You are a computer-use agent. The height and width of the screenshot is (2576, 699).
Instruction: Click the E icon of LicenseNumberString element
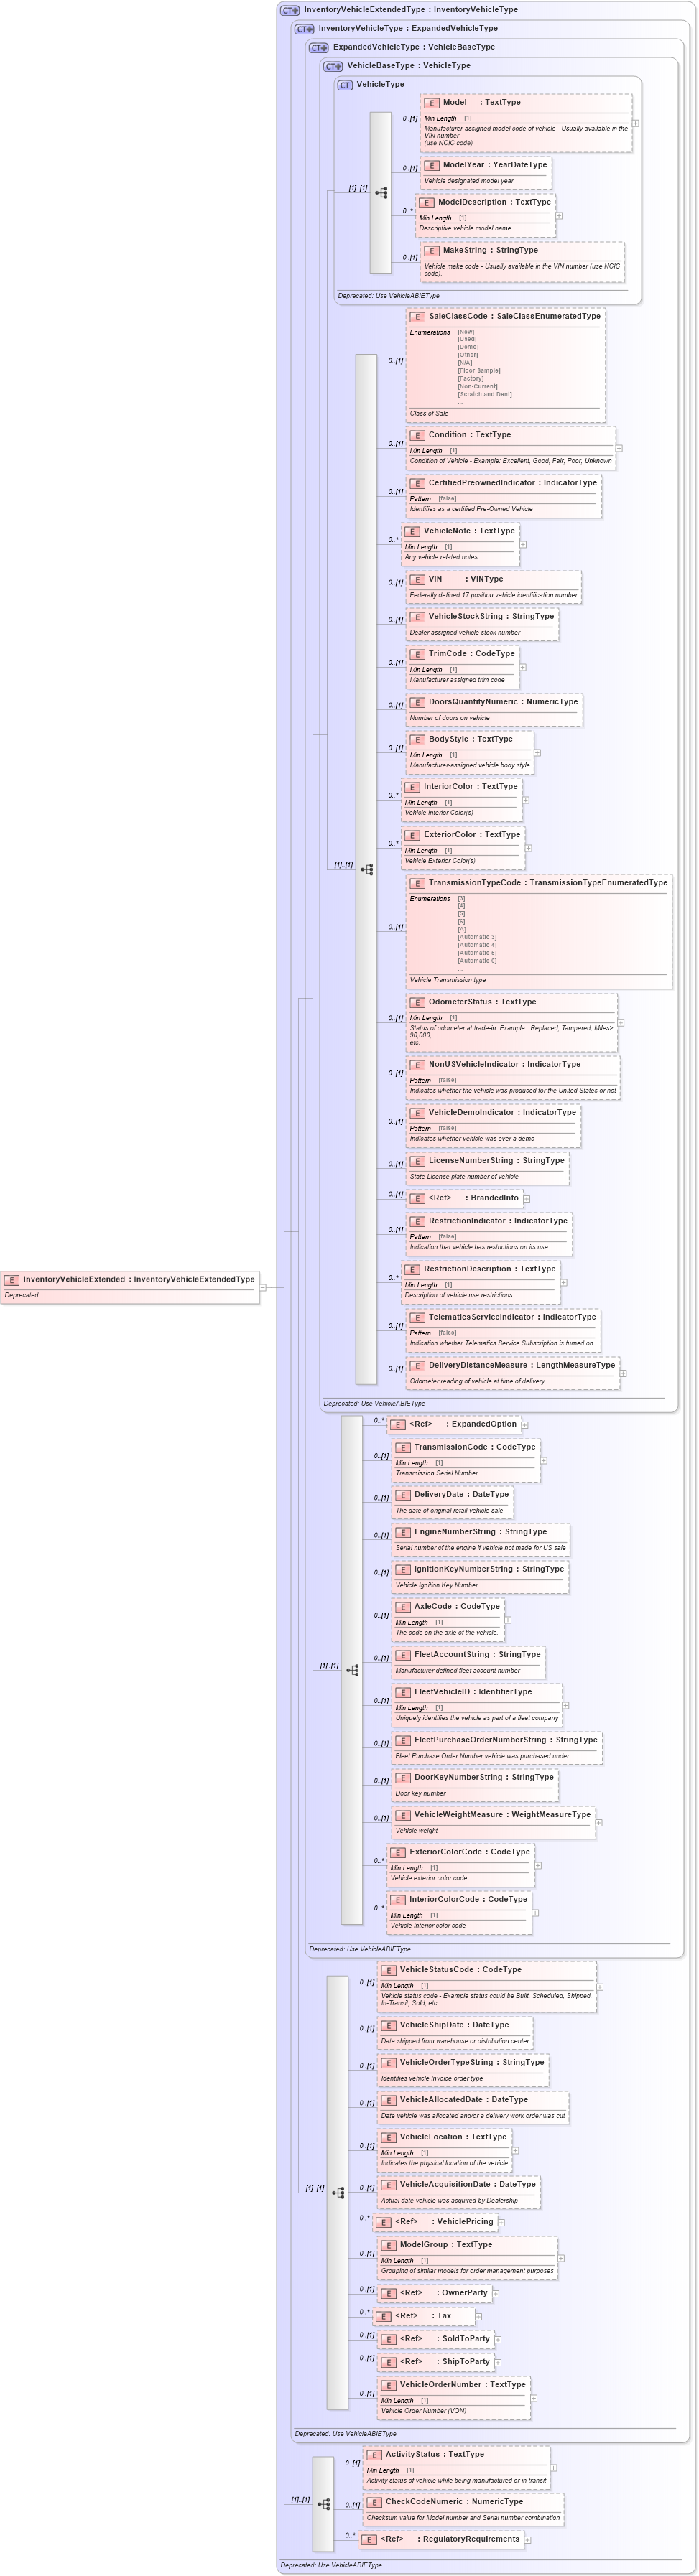point(418,1161)
